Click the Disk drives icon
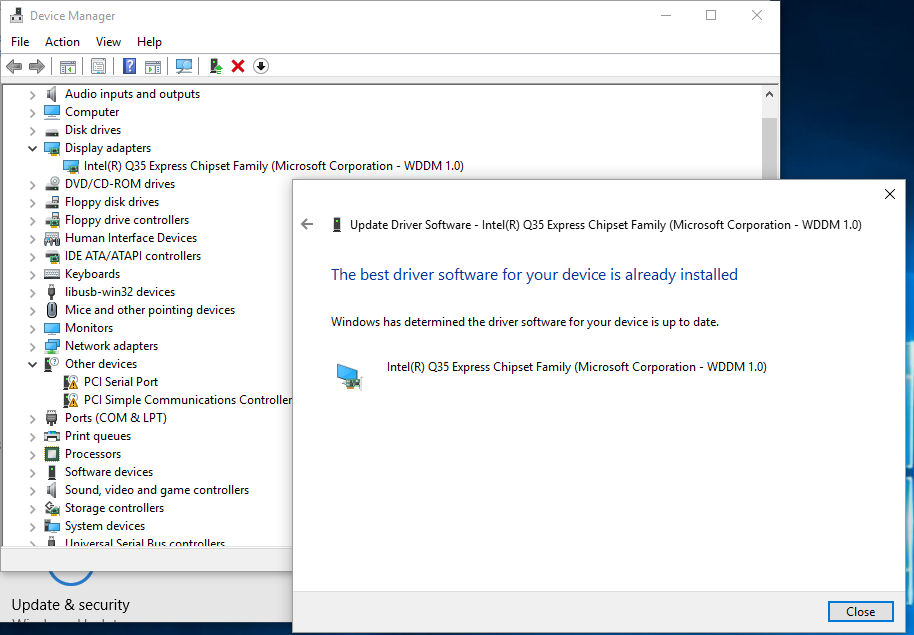Viewport: 914px width, 635px height. (52, 131)
